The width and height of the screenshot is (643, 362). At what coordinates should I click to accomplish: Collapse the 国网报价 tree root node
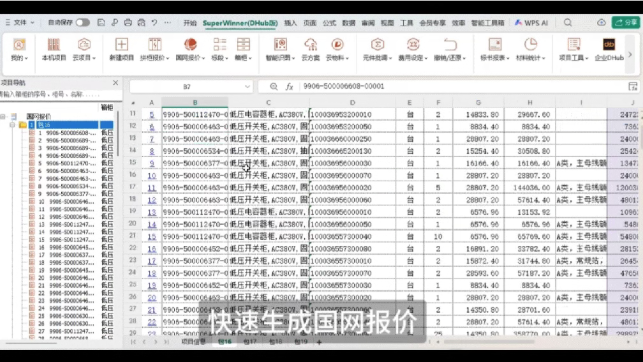(3, 116)
